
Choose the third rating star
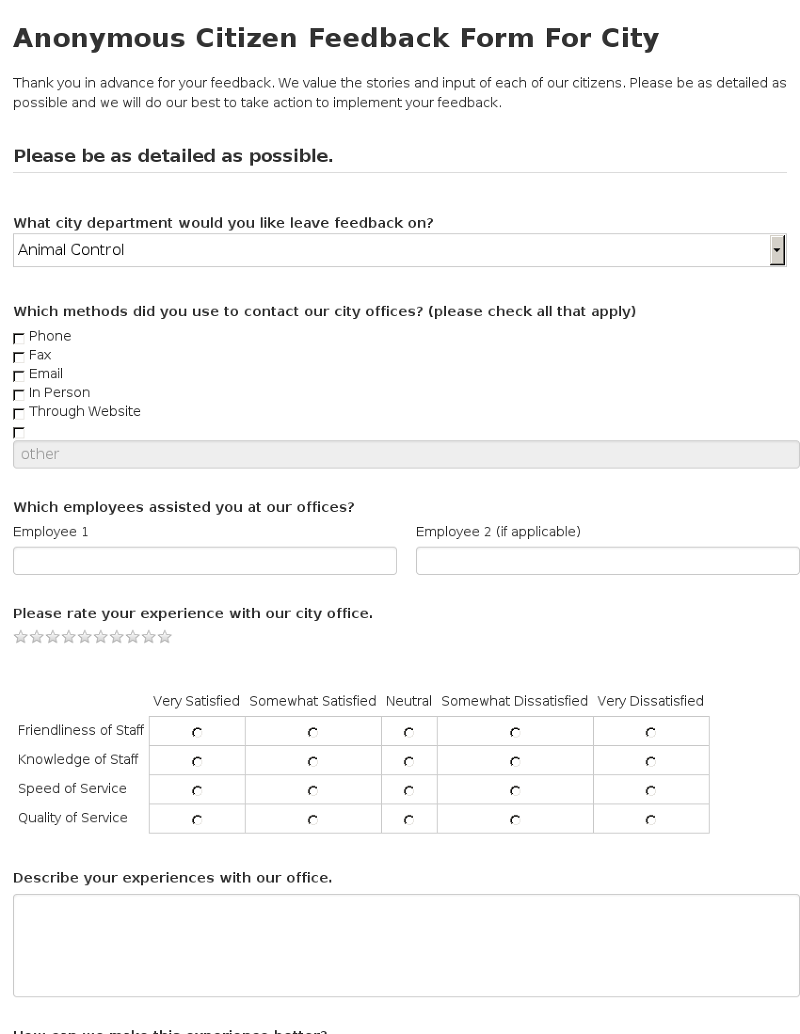click(x=53, y=636)
